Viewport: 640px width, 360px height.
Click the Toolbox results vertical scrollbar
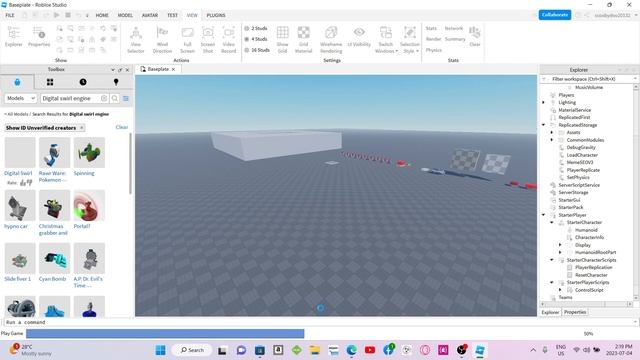tap(131, 163)
